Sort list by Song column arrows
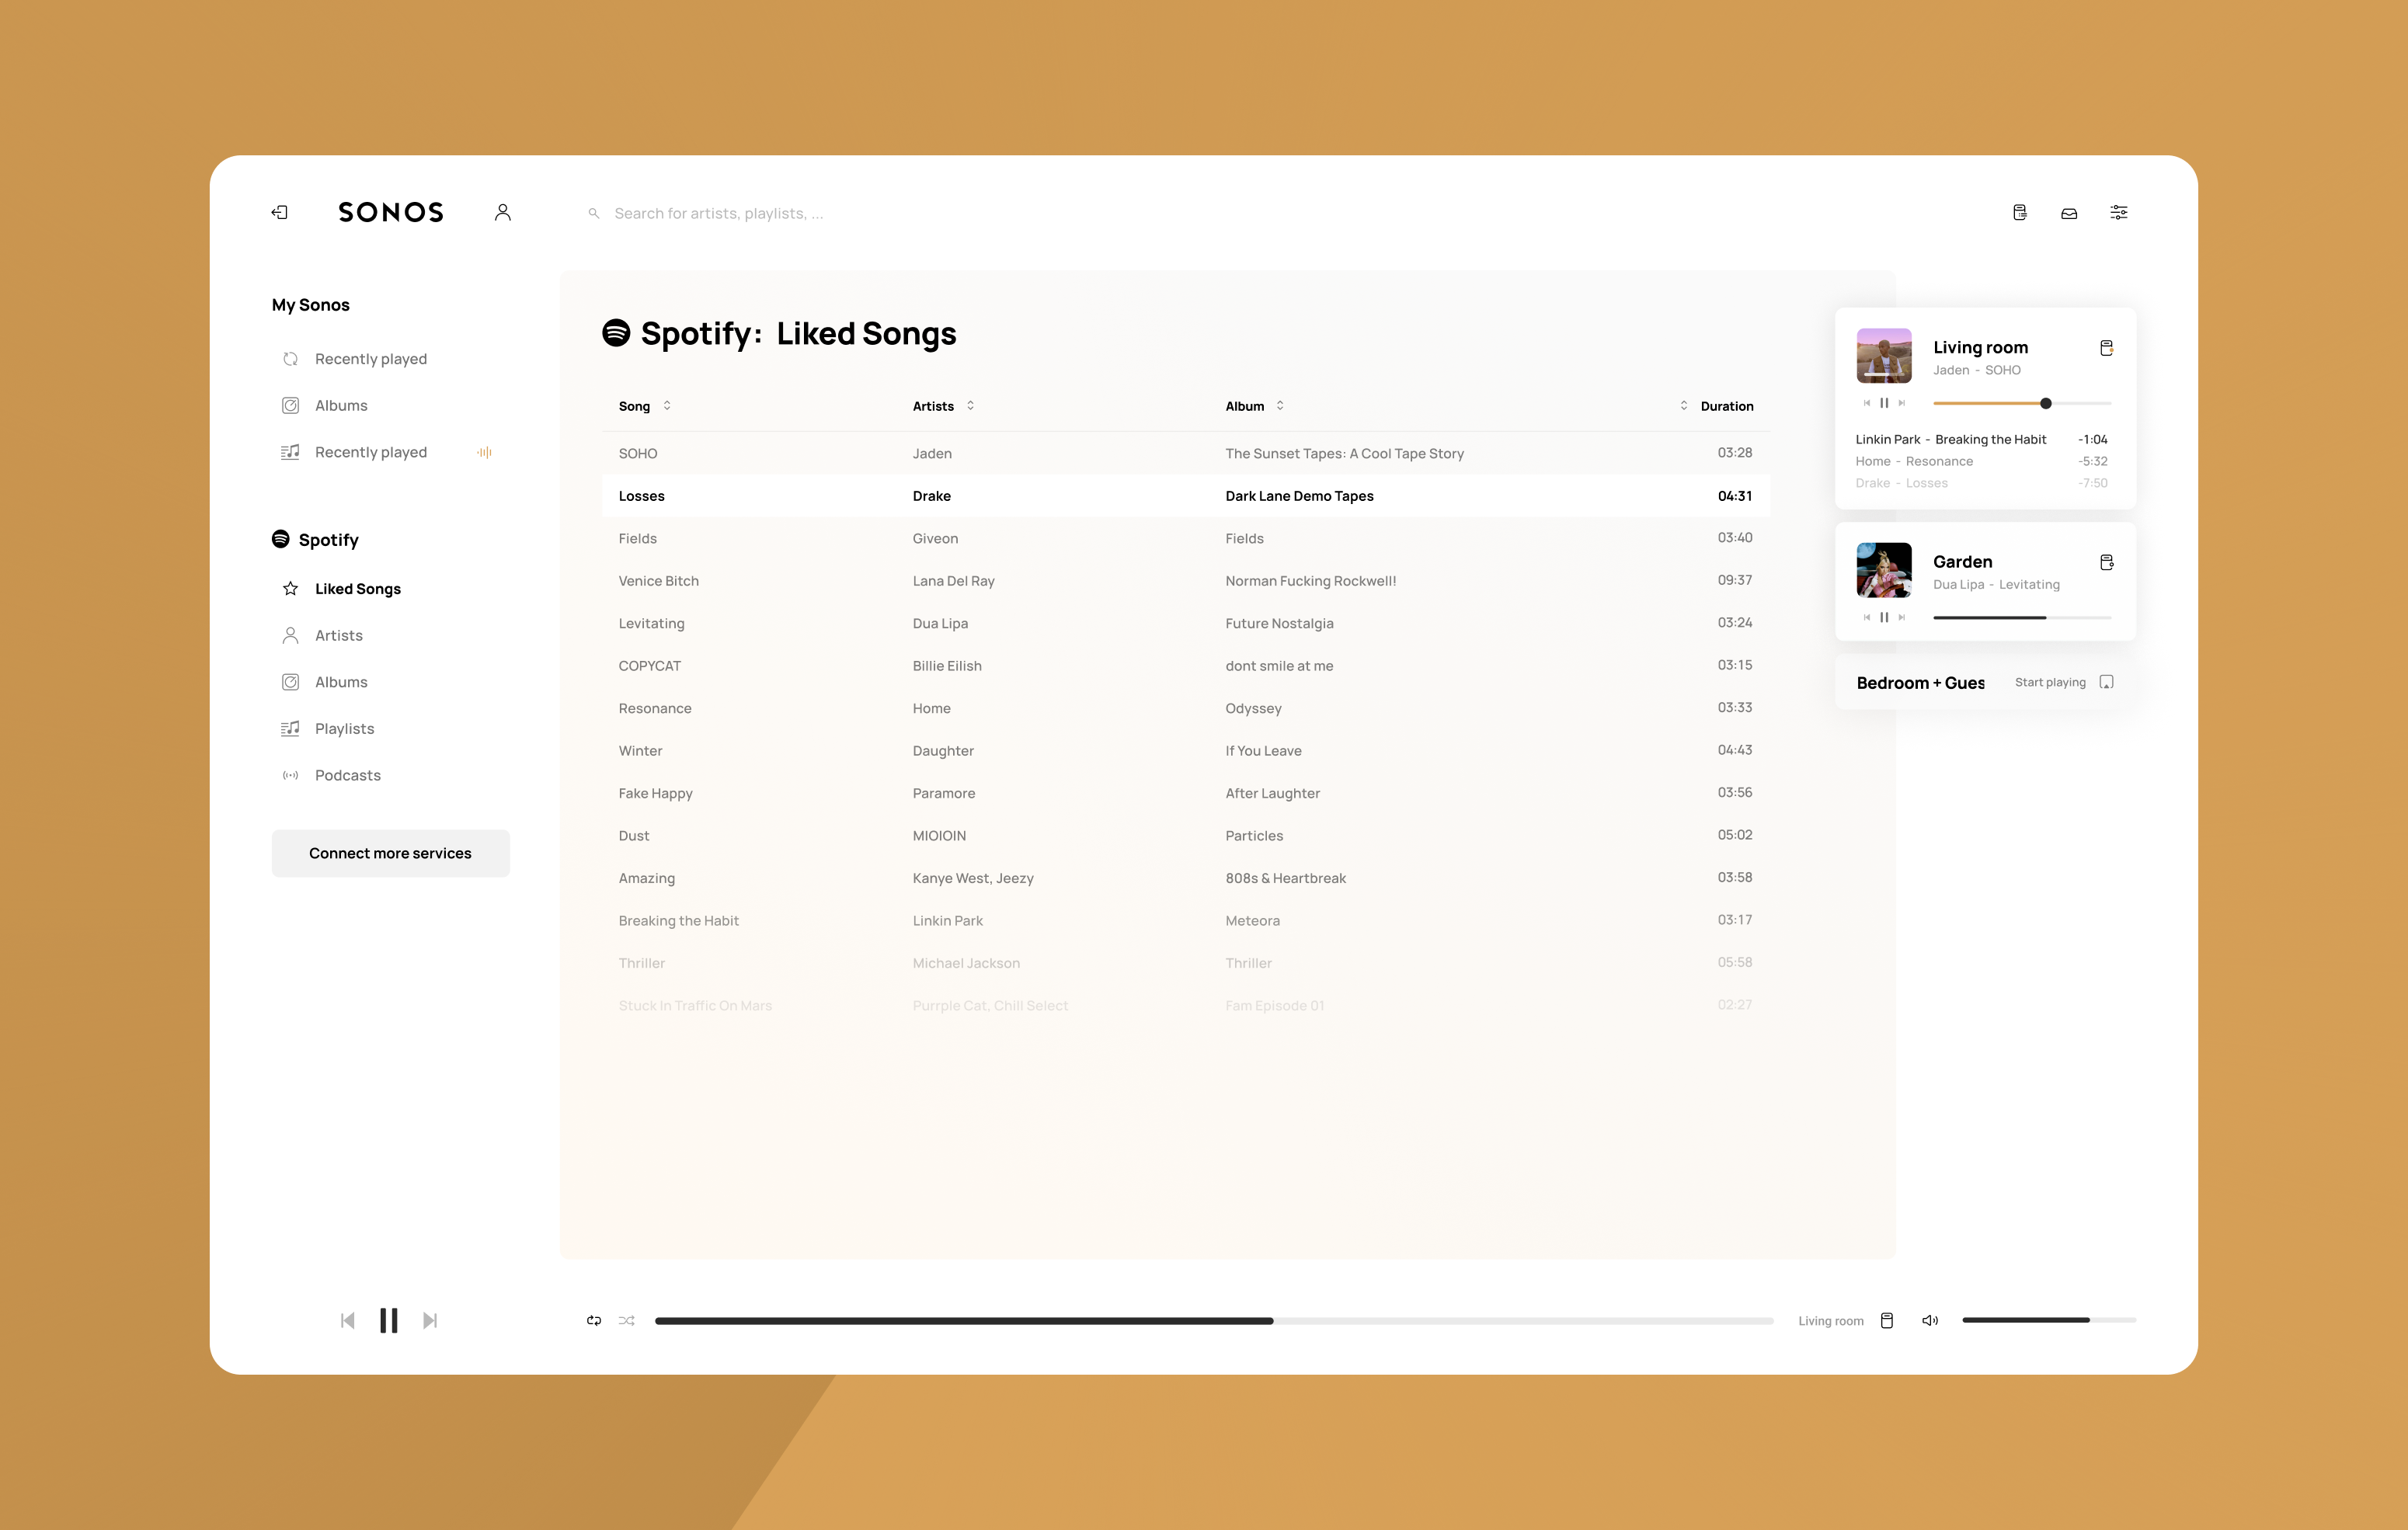This screenshot has width=2408, height=1530. tap(667, 405)
